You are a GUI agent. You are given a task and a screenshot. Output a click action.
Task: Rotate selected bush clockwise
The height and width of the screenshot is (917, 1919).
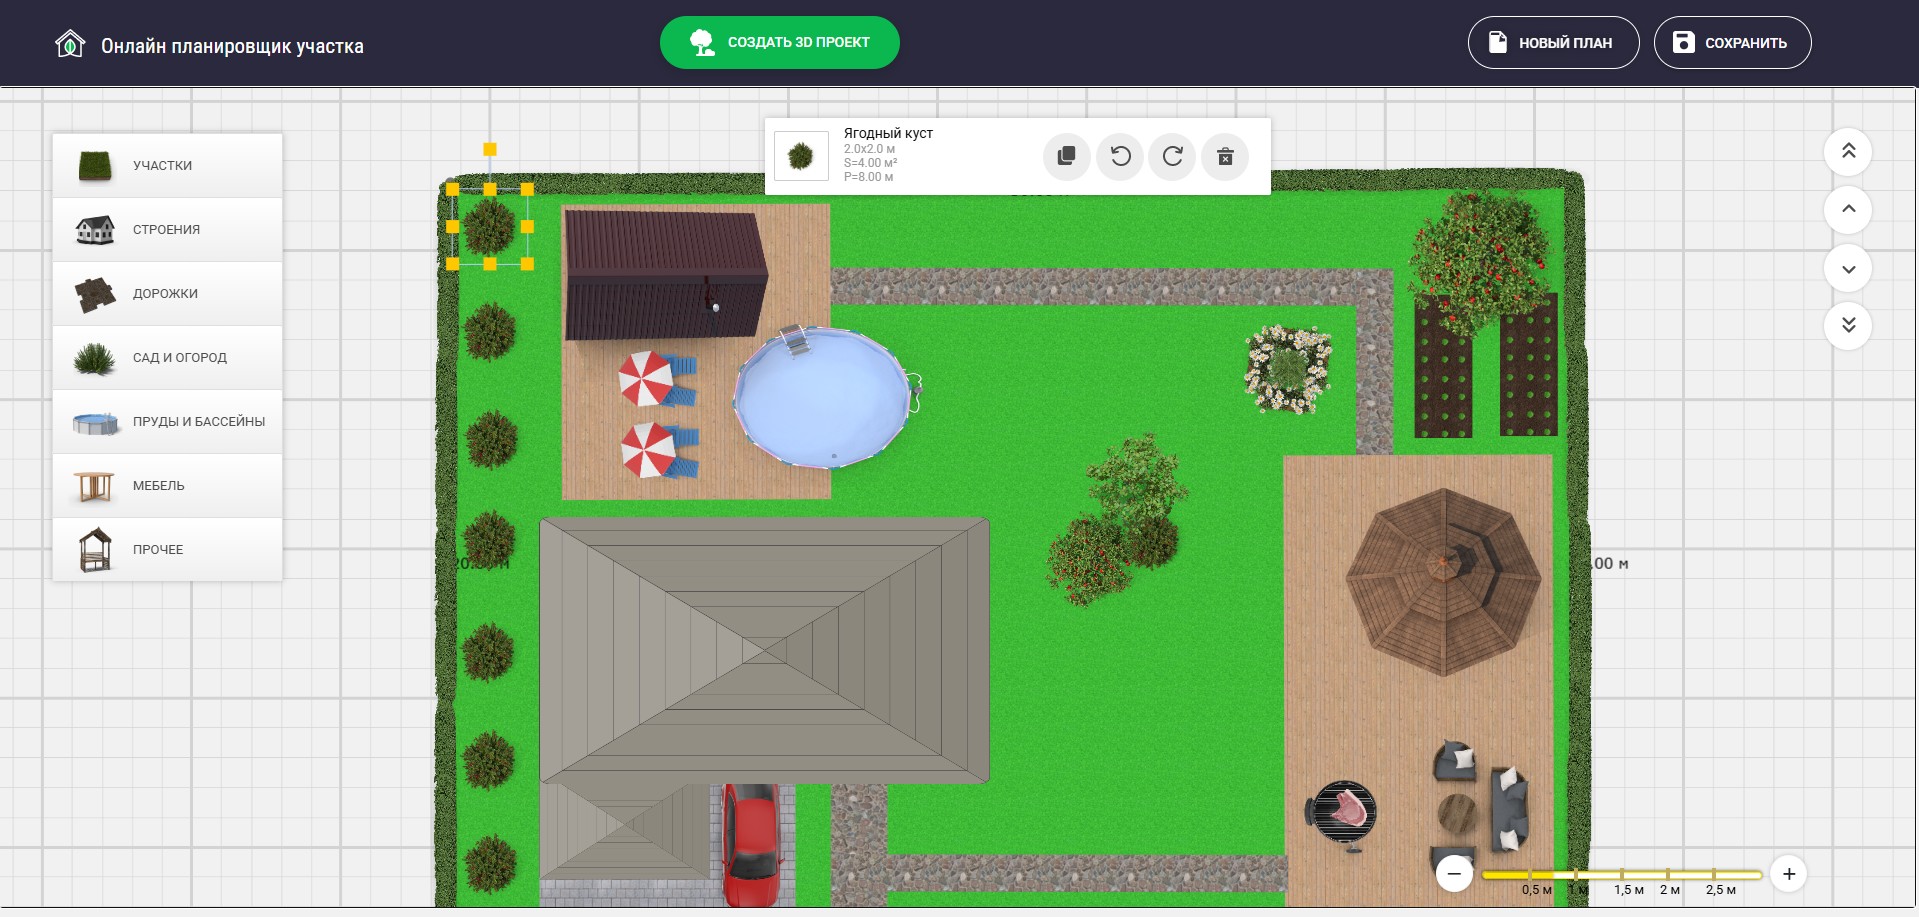point(1172,157)
